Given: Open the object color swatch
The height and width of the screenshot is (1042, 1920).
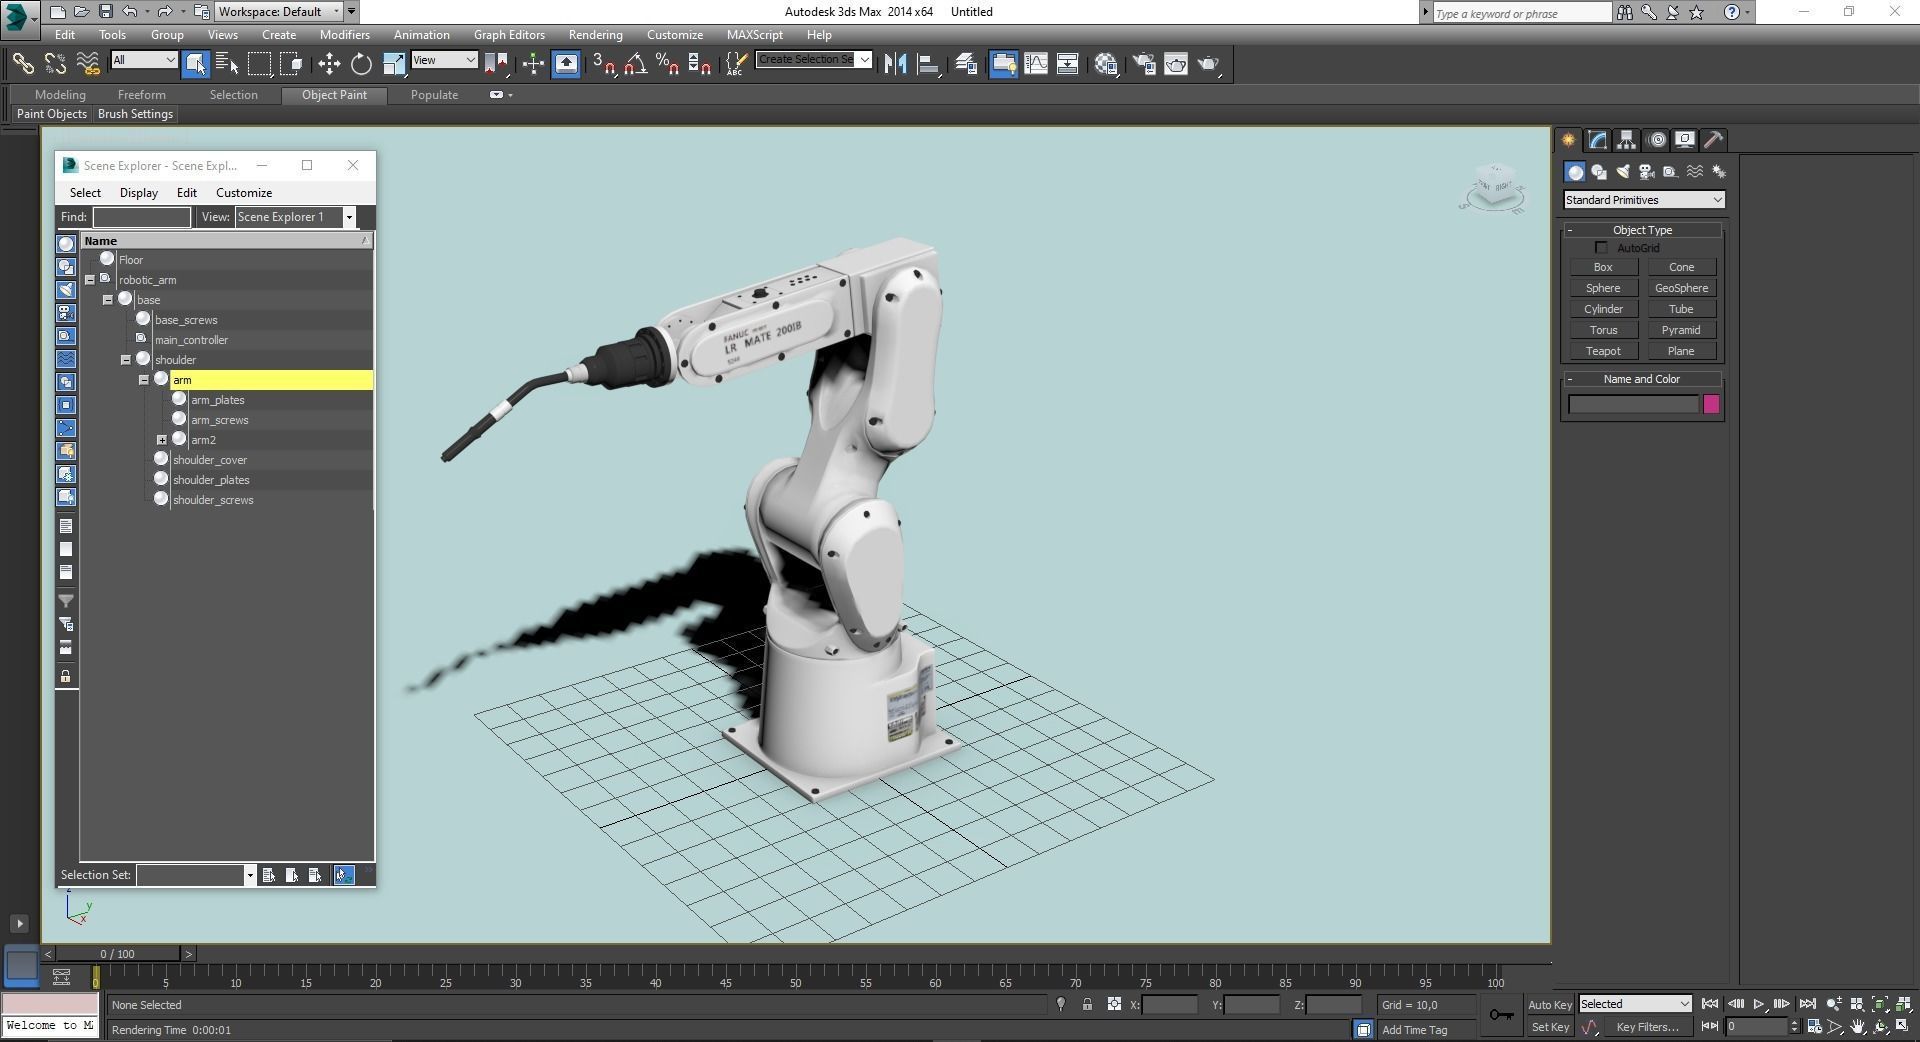Looking at the screenshot, I should 1711,404.
